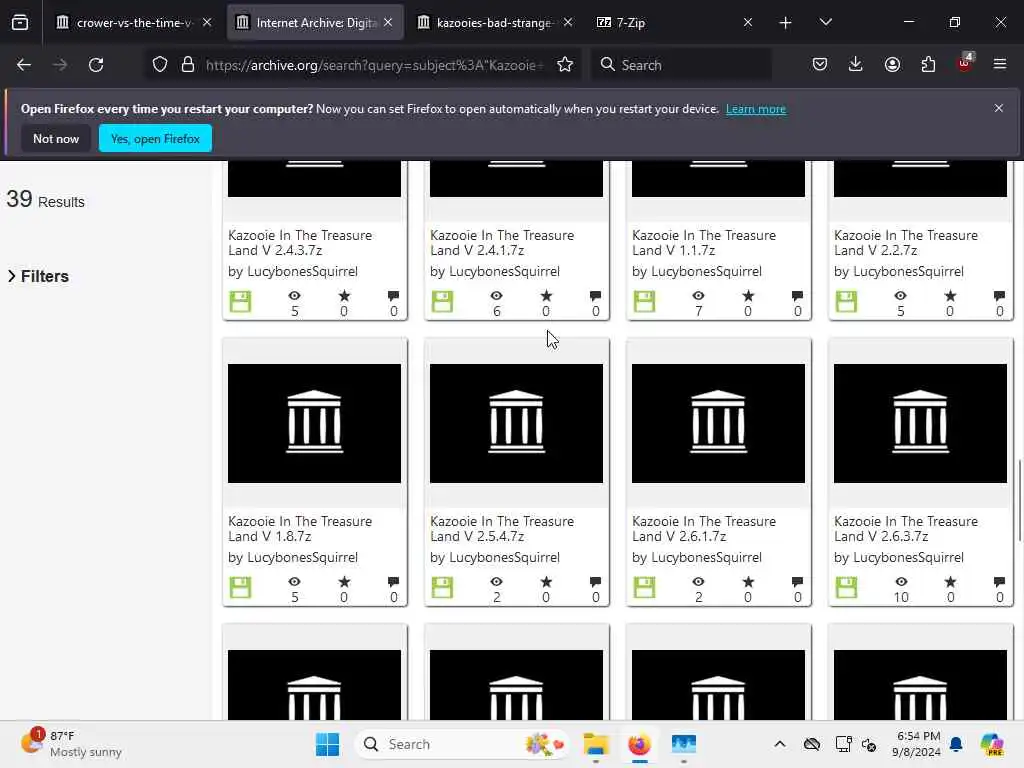The width and height of the screenshot is (1024, 768).
Task: Bookmark this page with the star icon
Action: pyautogui.click(x=565, y=65)
